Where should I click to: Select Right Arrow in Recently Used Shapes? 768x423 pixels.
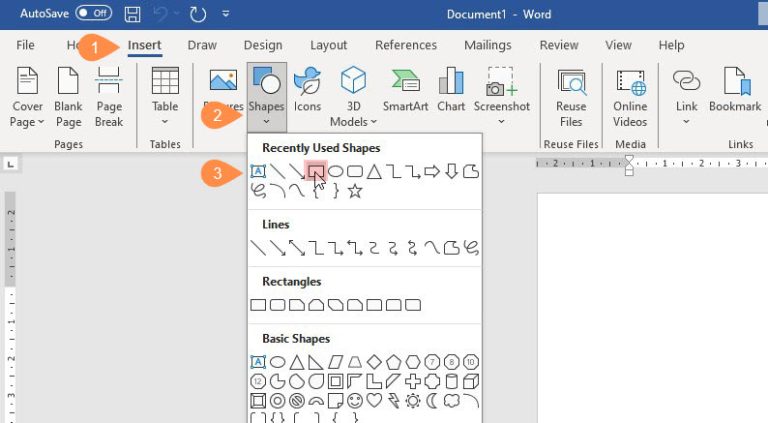tap(432, 171)
